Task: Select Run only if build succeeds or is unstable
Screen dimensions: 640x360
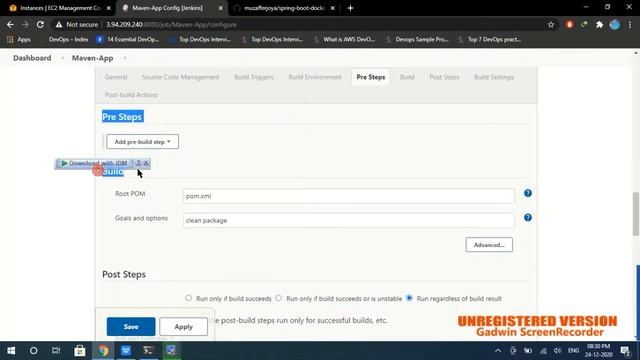Action: 278,298
